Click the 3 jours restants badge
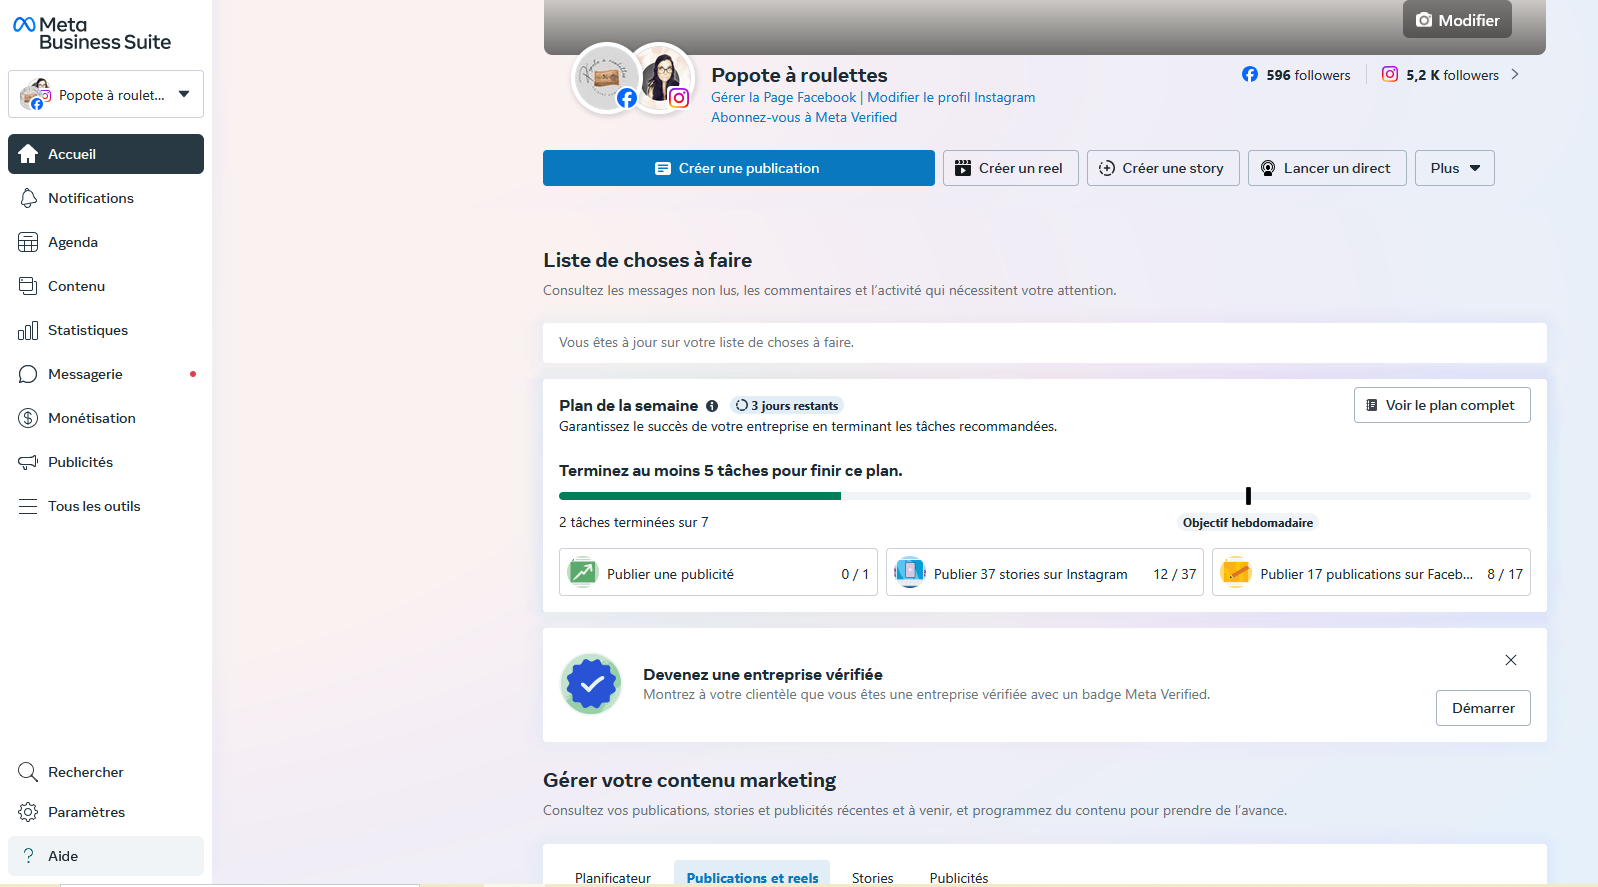This screenshot has height=887, width=1598. click(x=787, y=406)
